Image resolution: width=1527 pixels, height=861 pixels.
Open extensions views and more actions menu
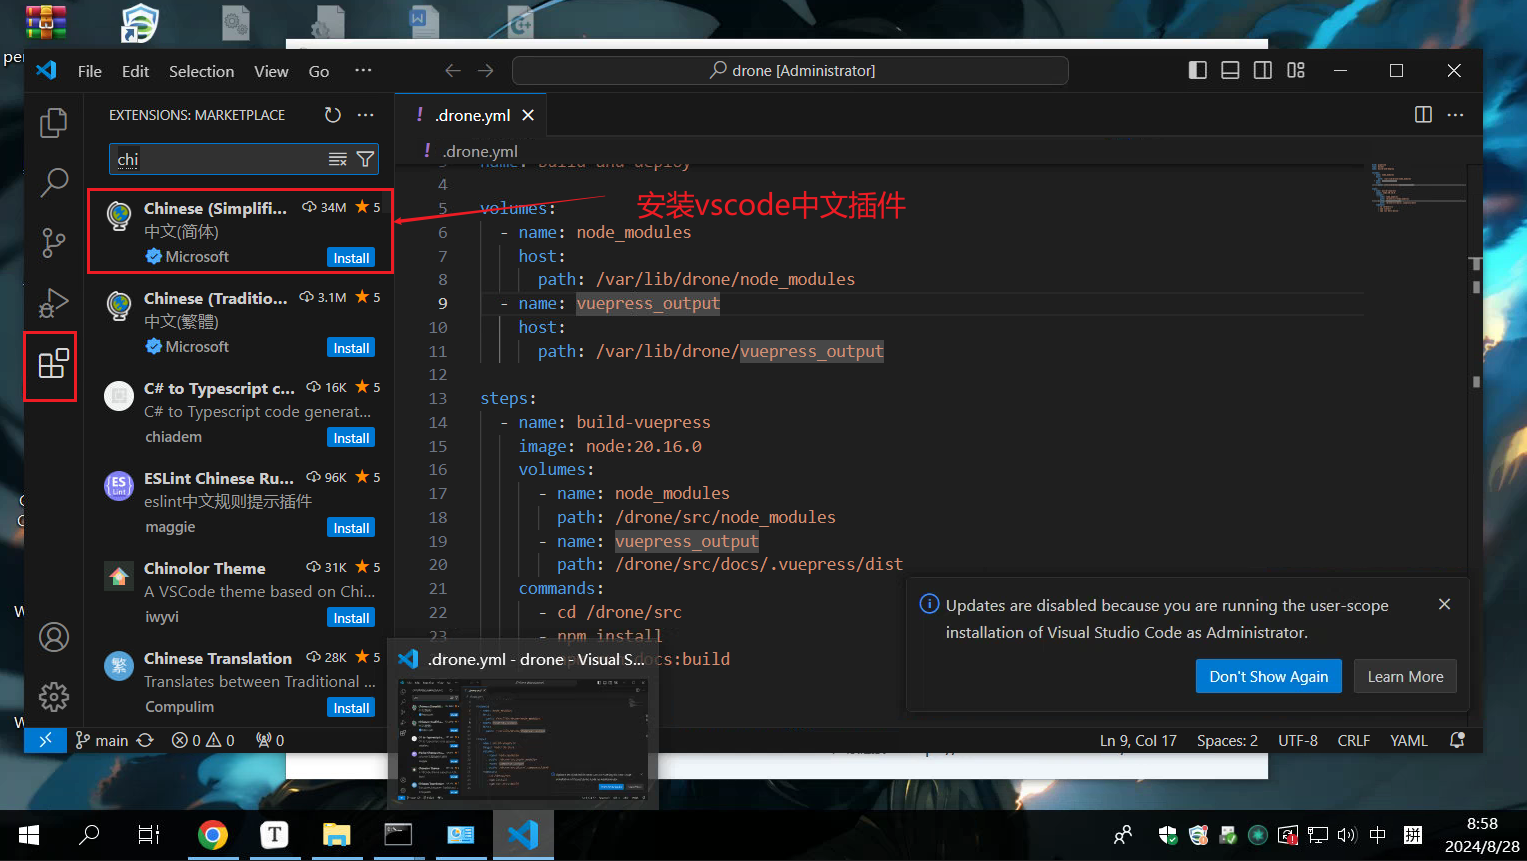point(366,115)
